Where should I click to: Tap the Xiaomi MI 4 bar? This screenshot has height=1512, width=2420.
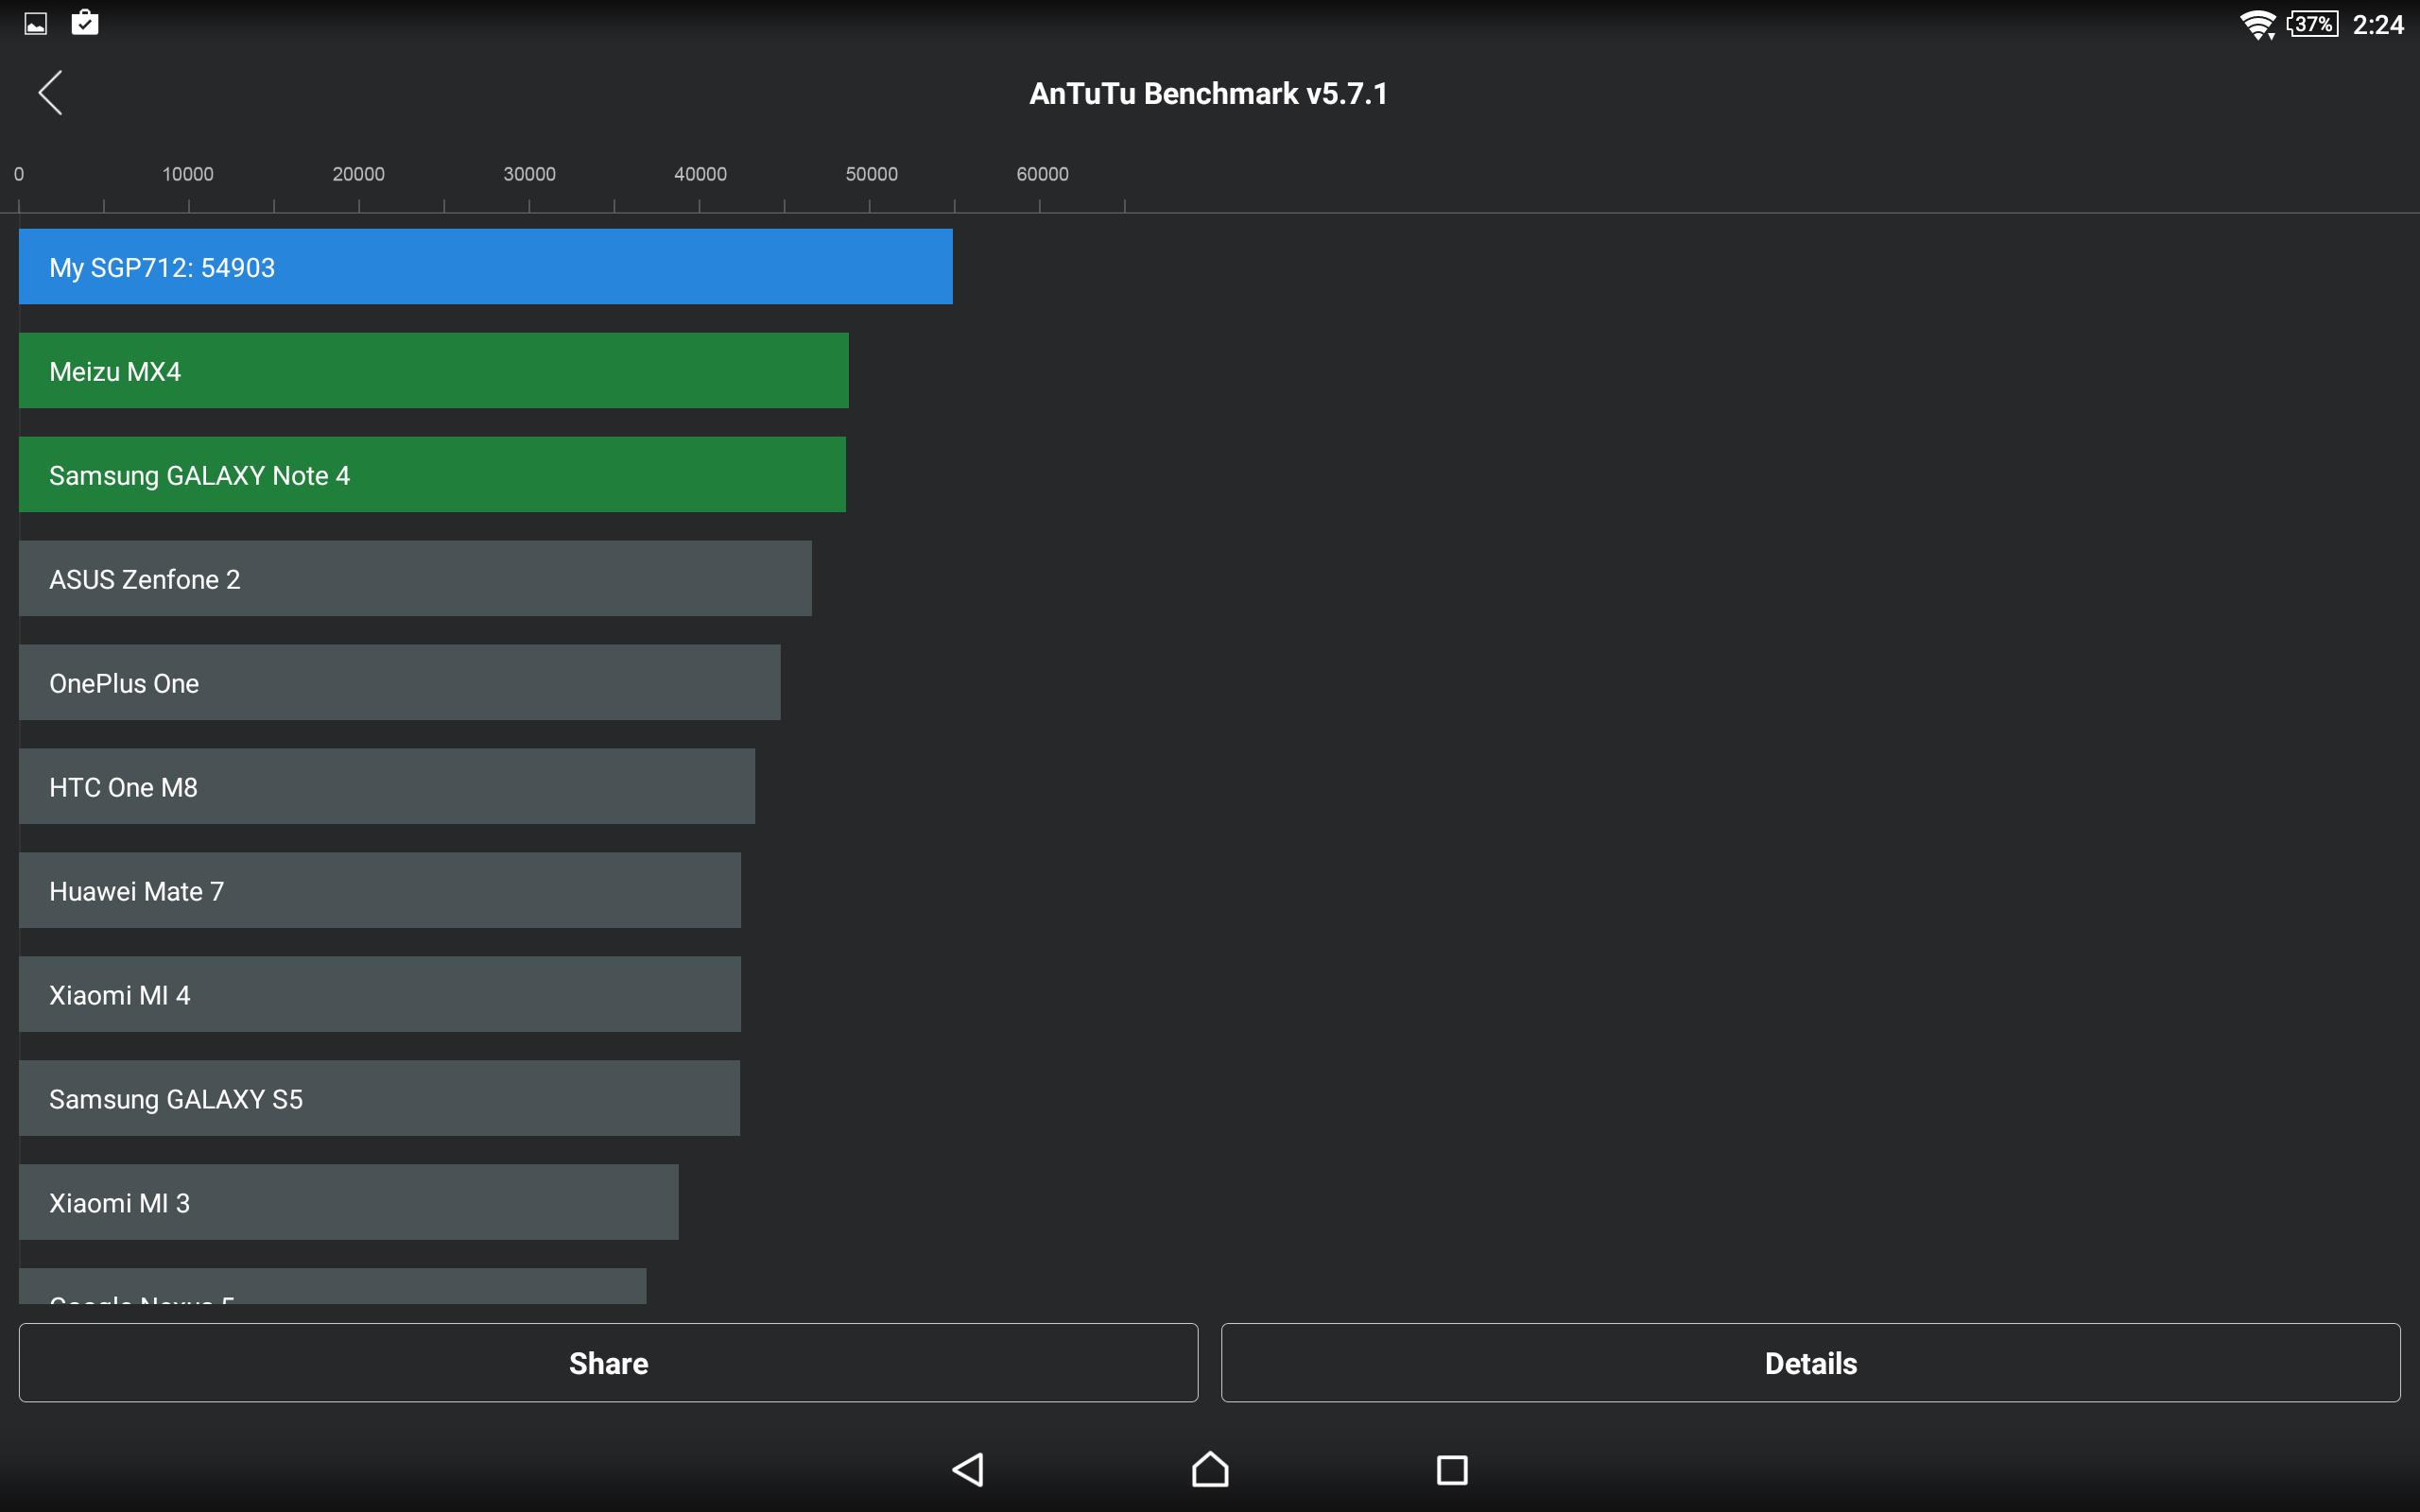click(x=379, y=995)
